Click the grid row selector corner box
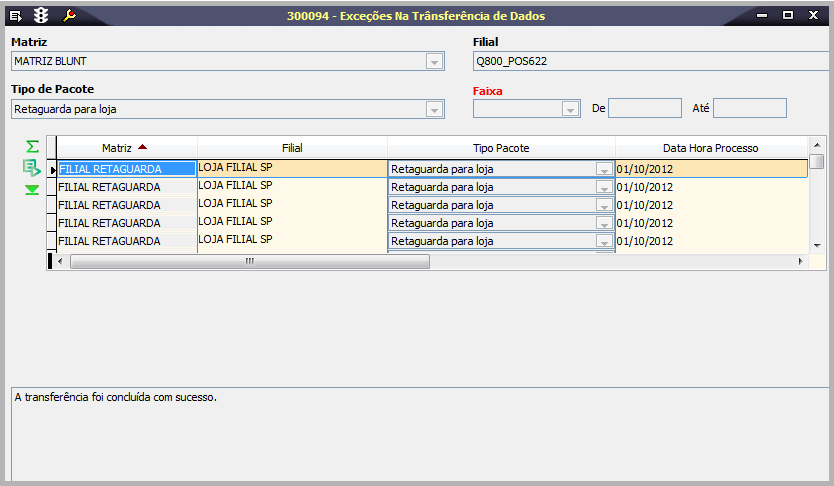 point(51,147)
